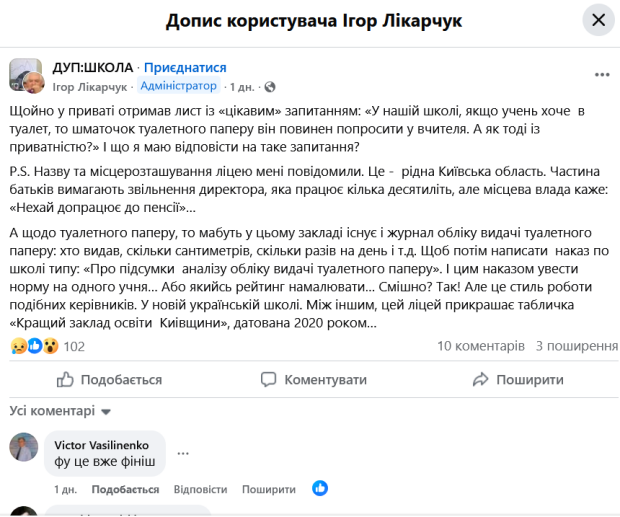Click the Коментувати comment button

(313, 380)
